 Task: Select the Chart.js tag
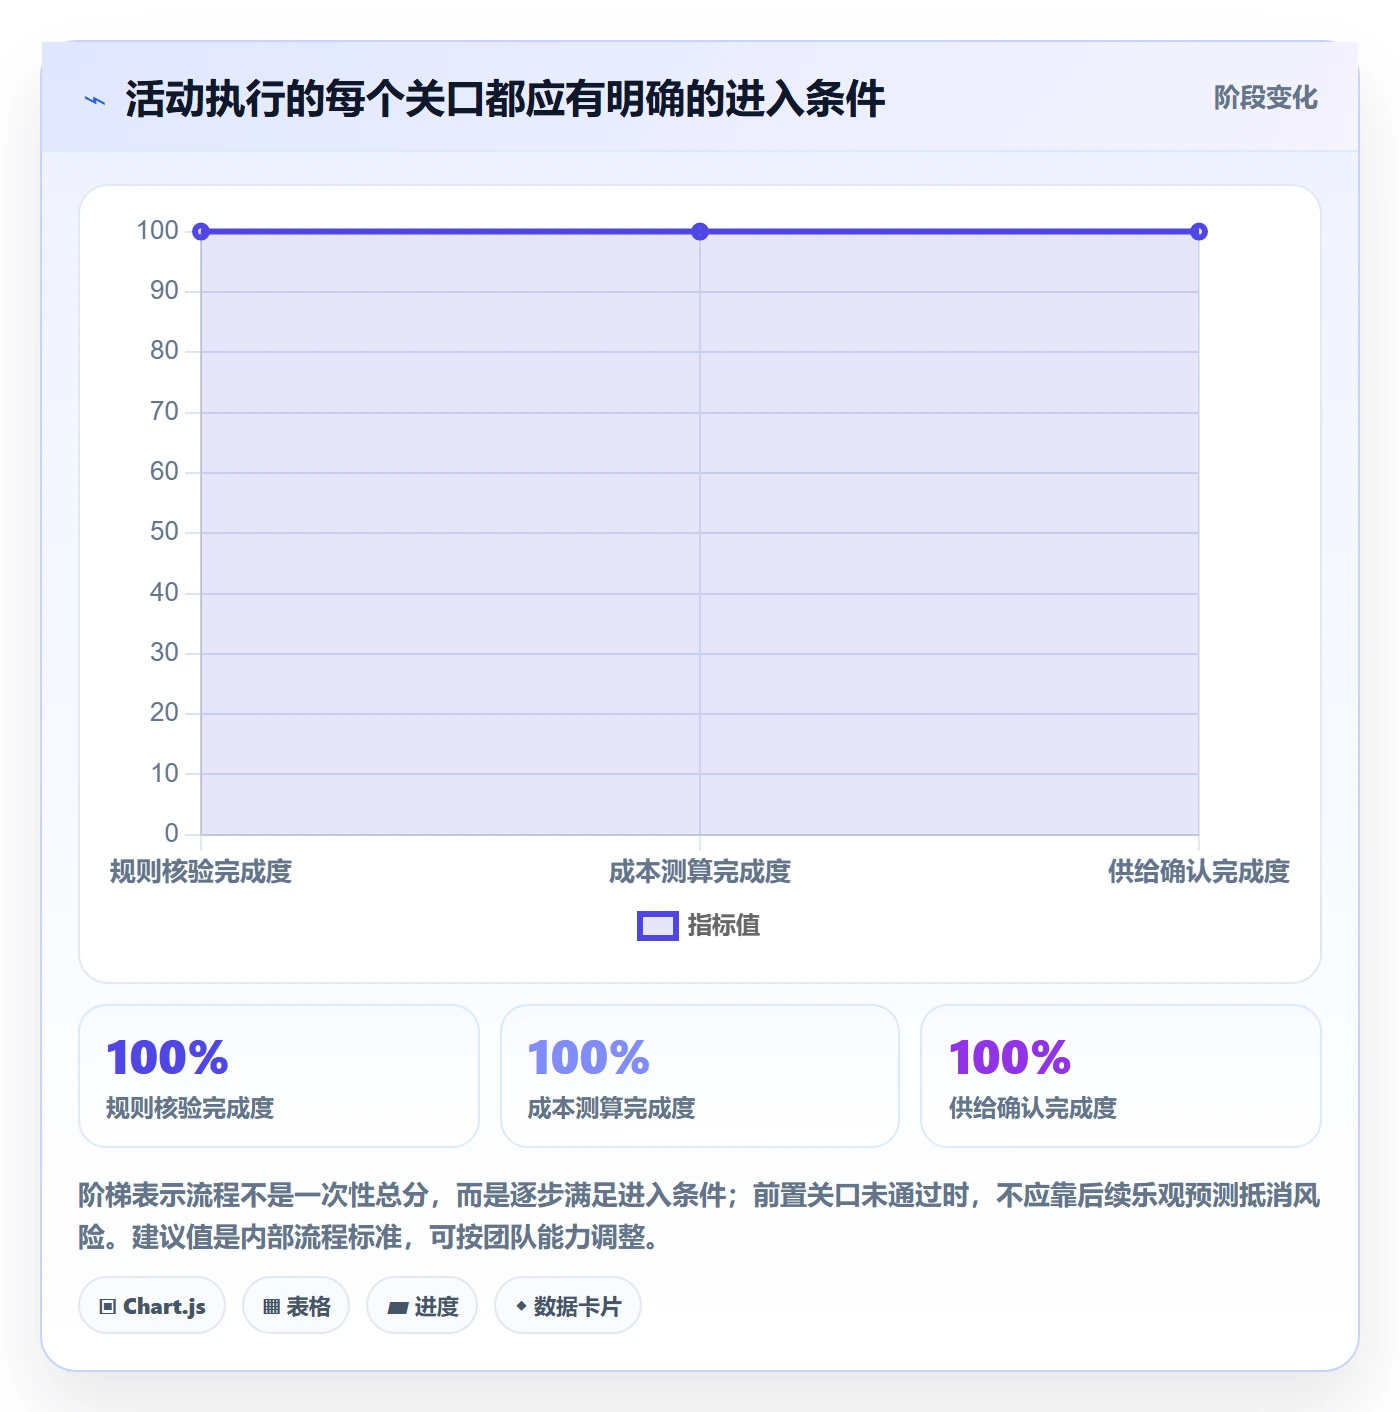coord(152,1306)
